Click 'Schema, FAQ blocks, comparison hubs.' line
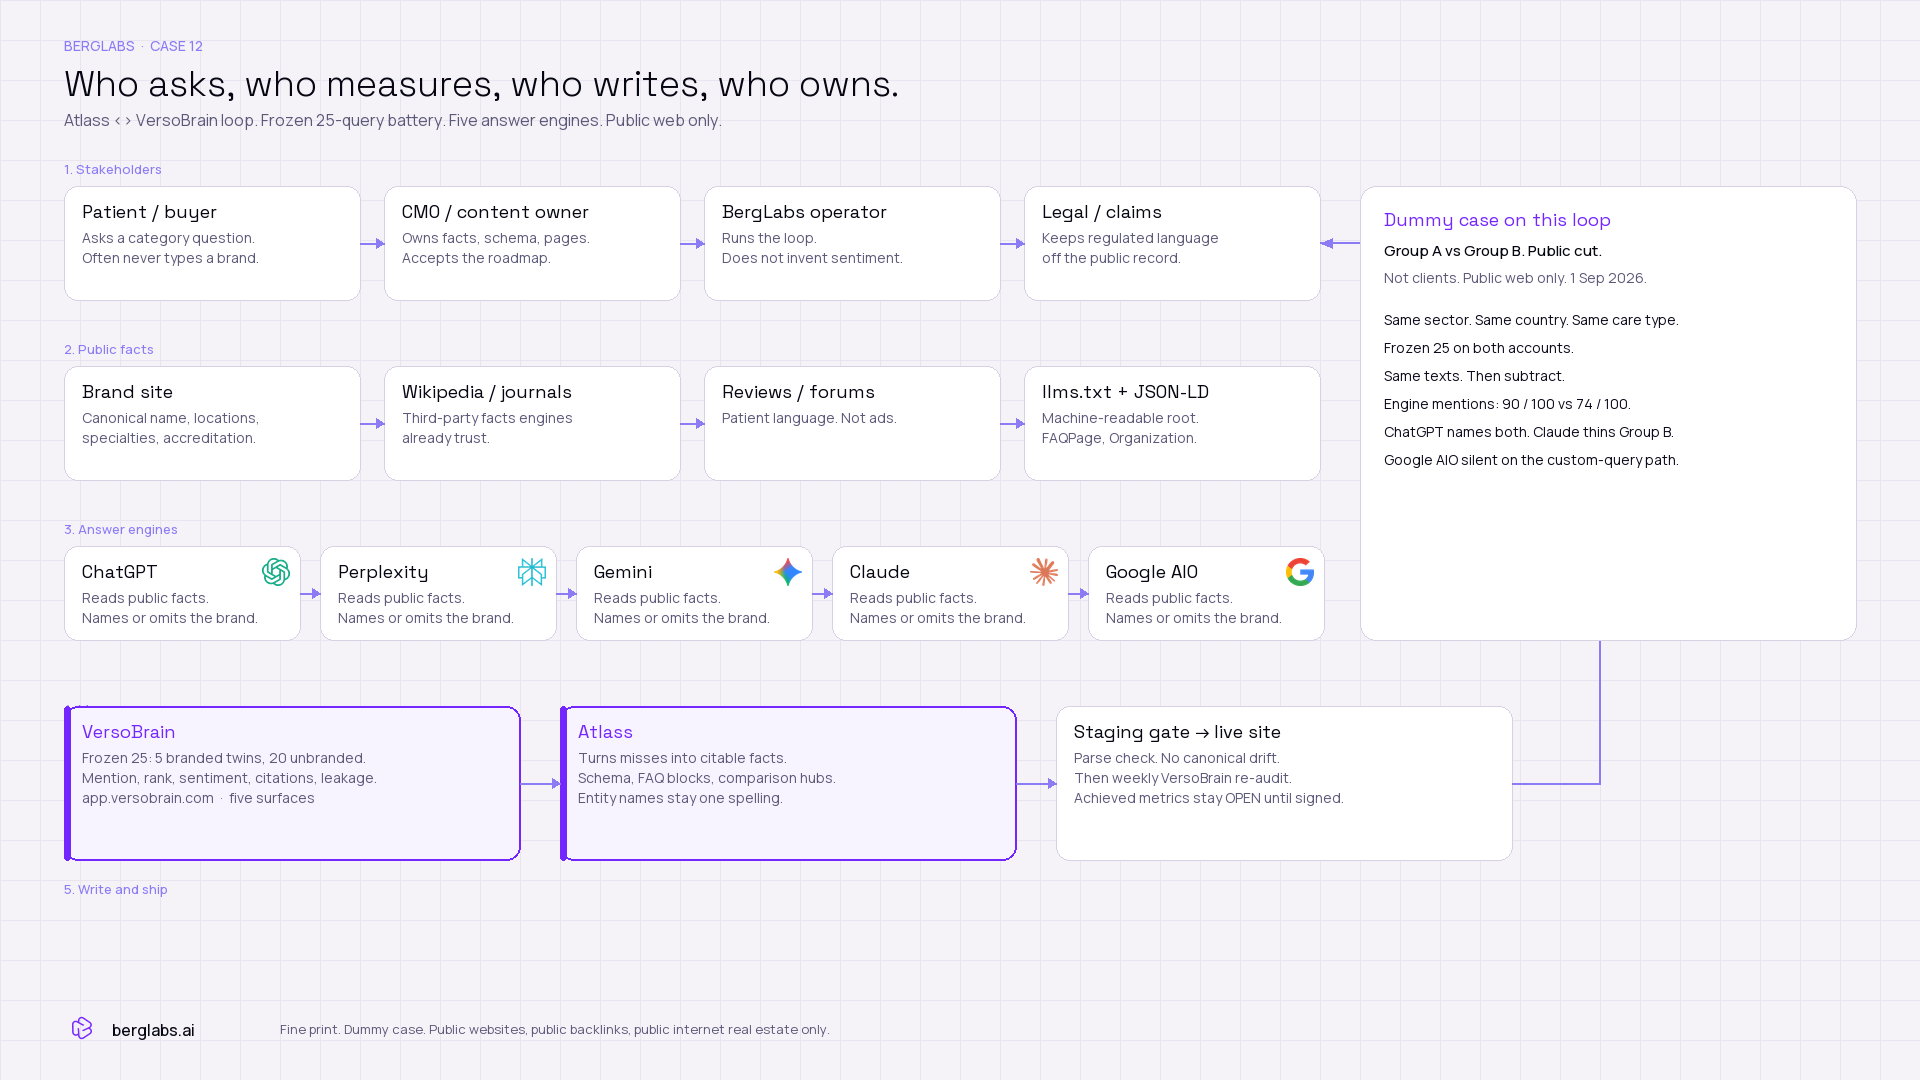Image resolution: width=1920 pixels, height=1080 pixels. 707,778
